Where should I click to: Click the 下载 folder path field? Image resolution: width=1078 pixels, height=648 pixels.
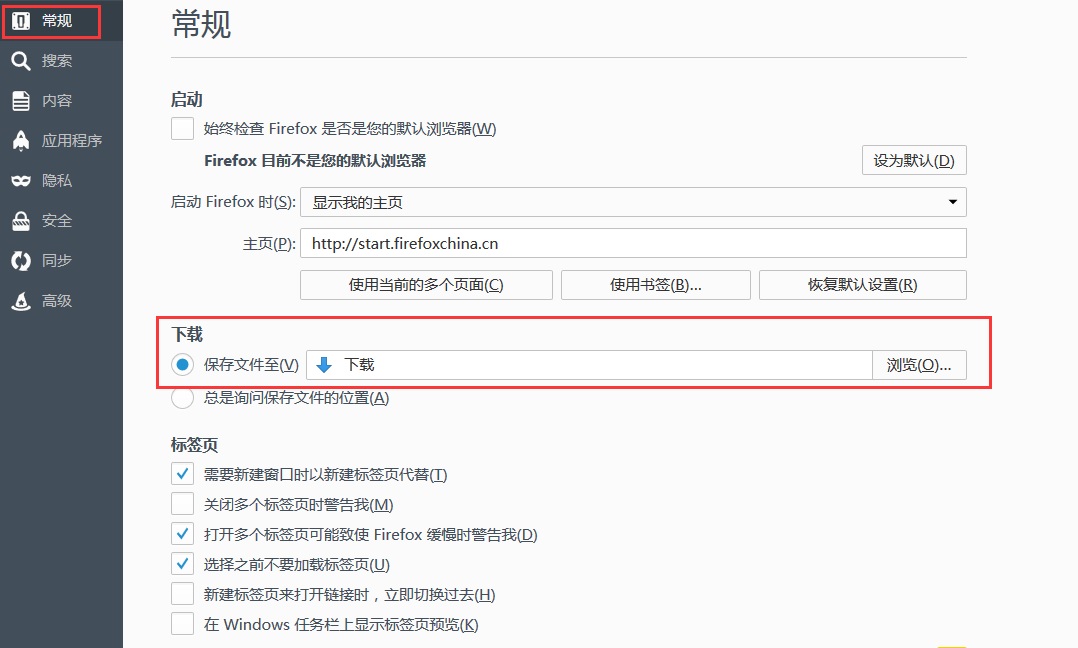pyautogui.click(x=589, y=365)
